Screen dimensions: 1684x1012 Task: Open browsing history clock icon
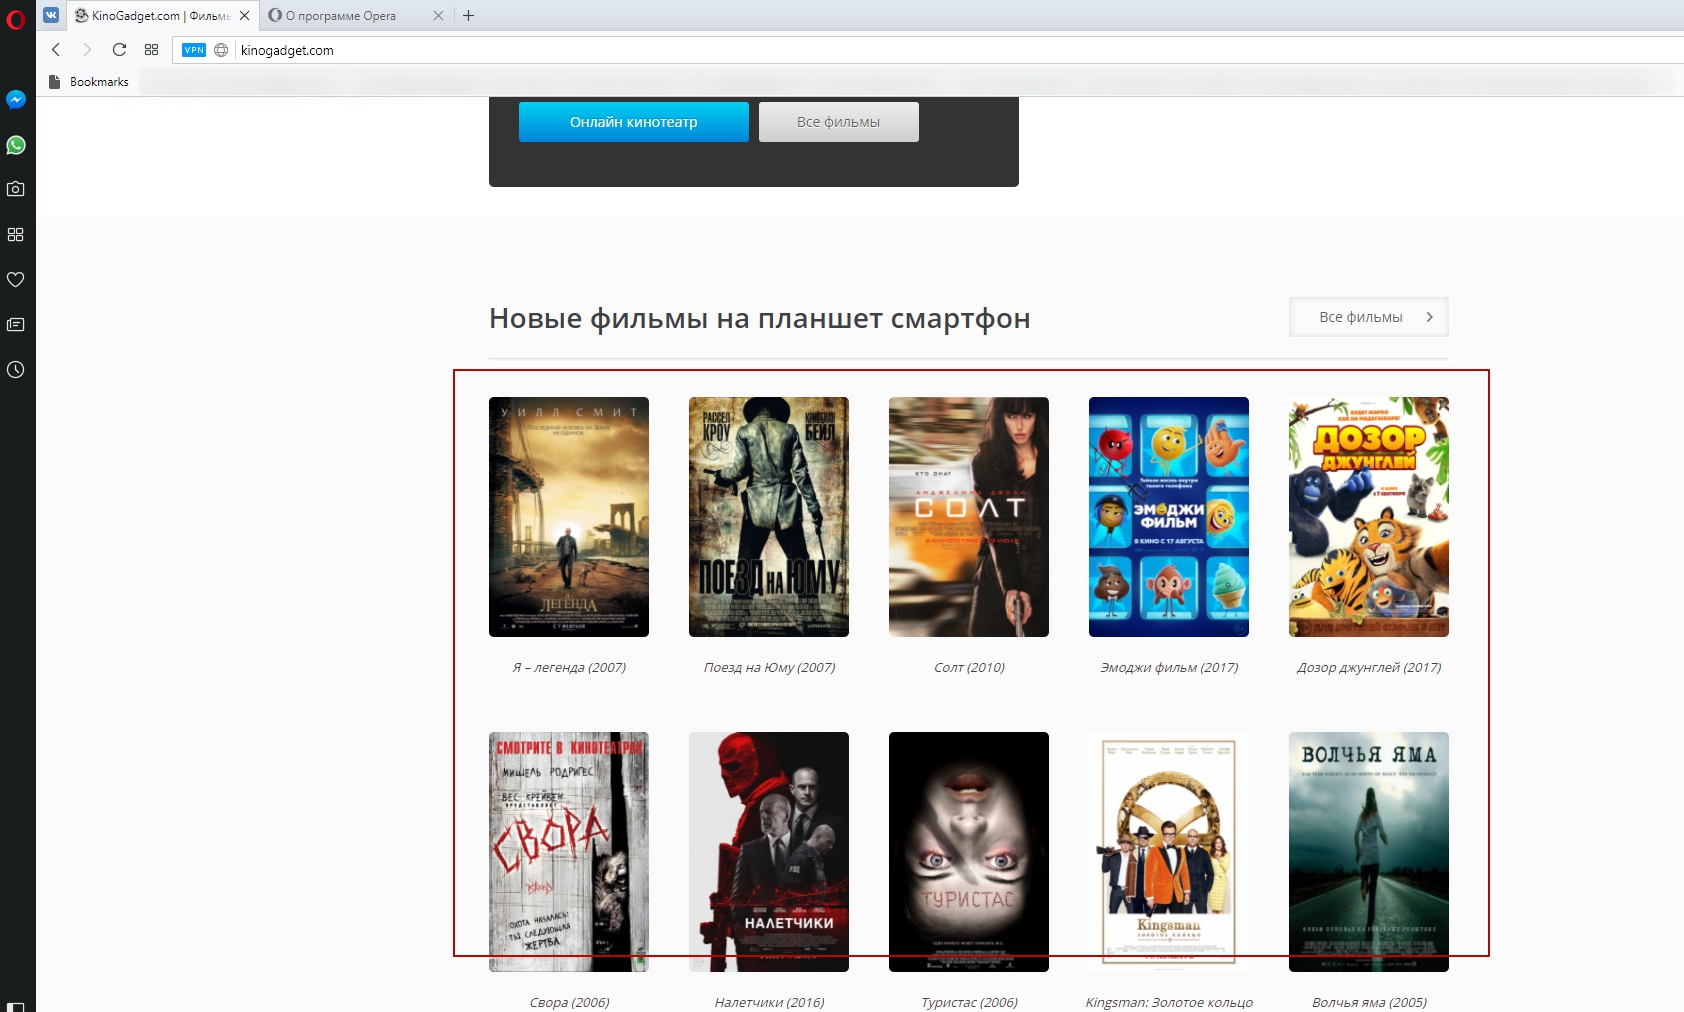click(16, 370)
